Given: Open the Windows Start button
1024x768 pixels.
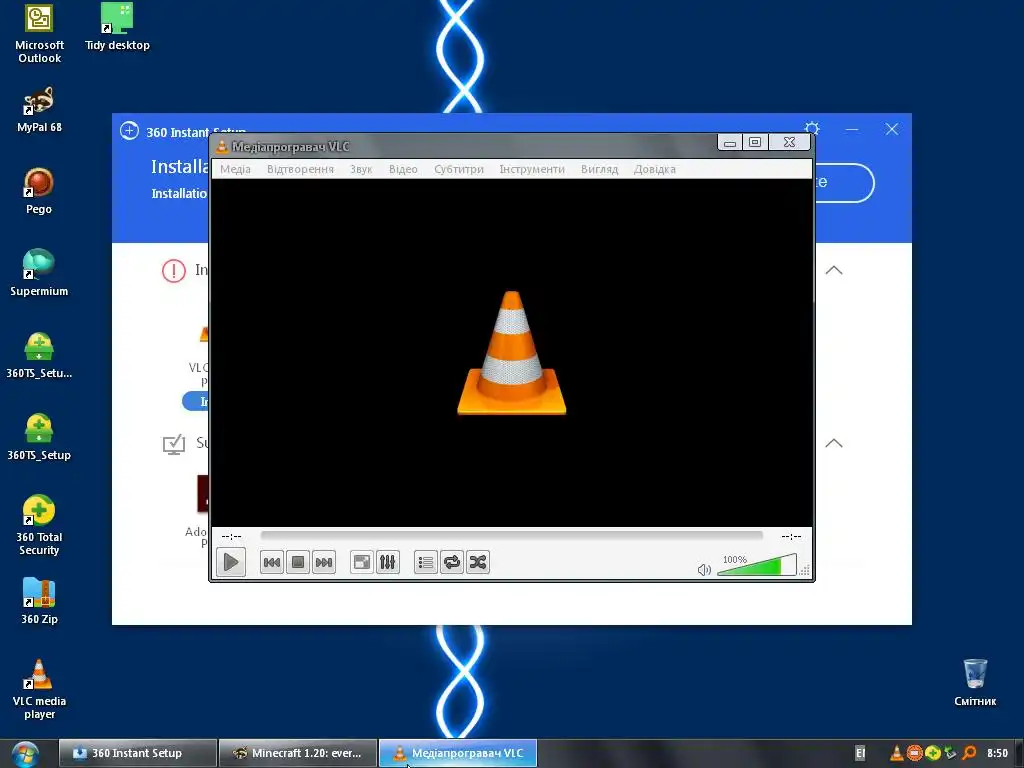Looking at the screenshot, I should click(x=25, y=754).
